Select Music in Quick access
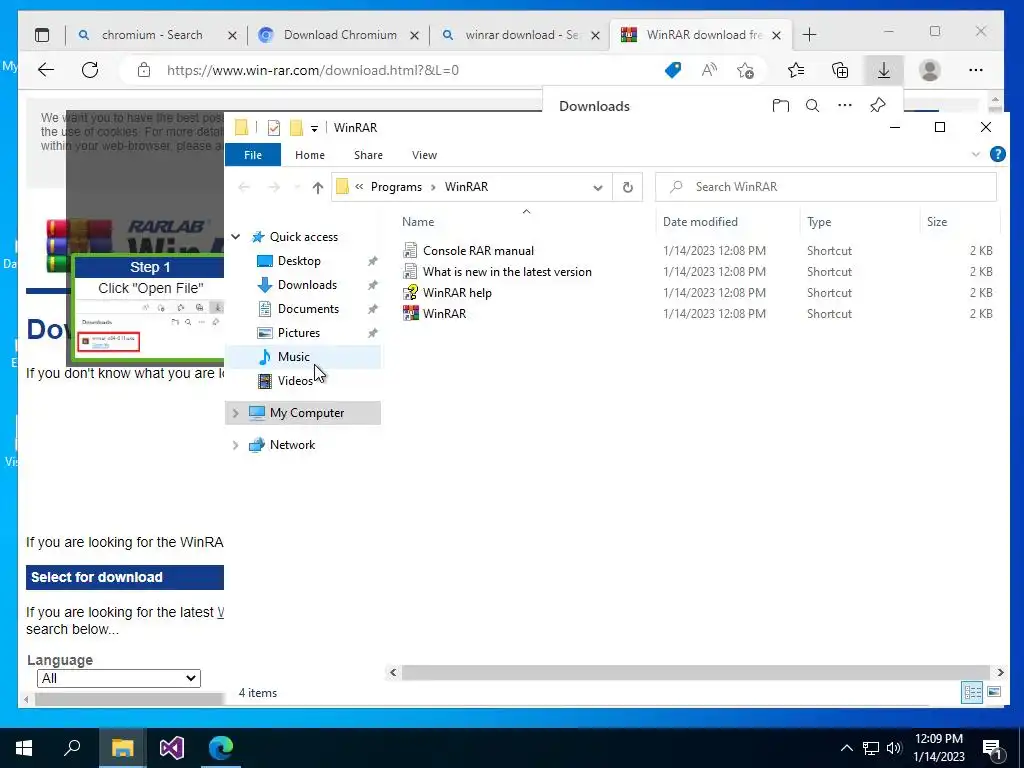Viewport: 1024px width, 768px height. 293,357
